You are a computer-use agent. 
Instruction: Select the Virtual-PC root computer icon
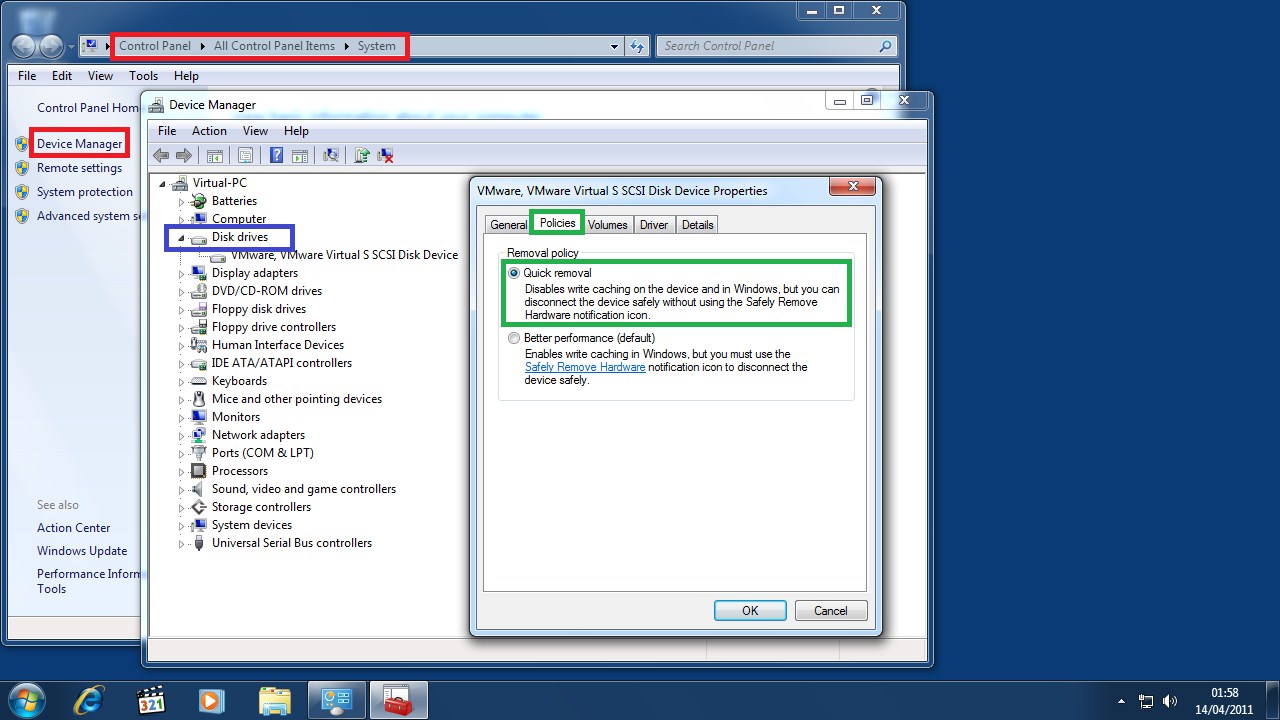[180, 183]
